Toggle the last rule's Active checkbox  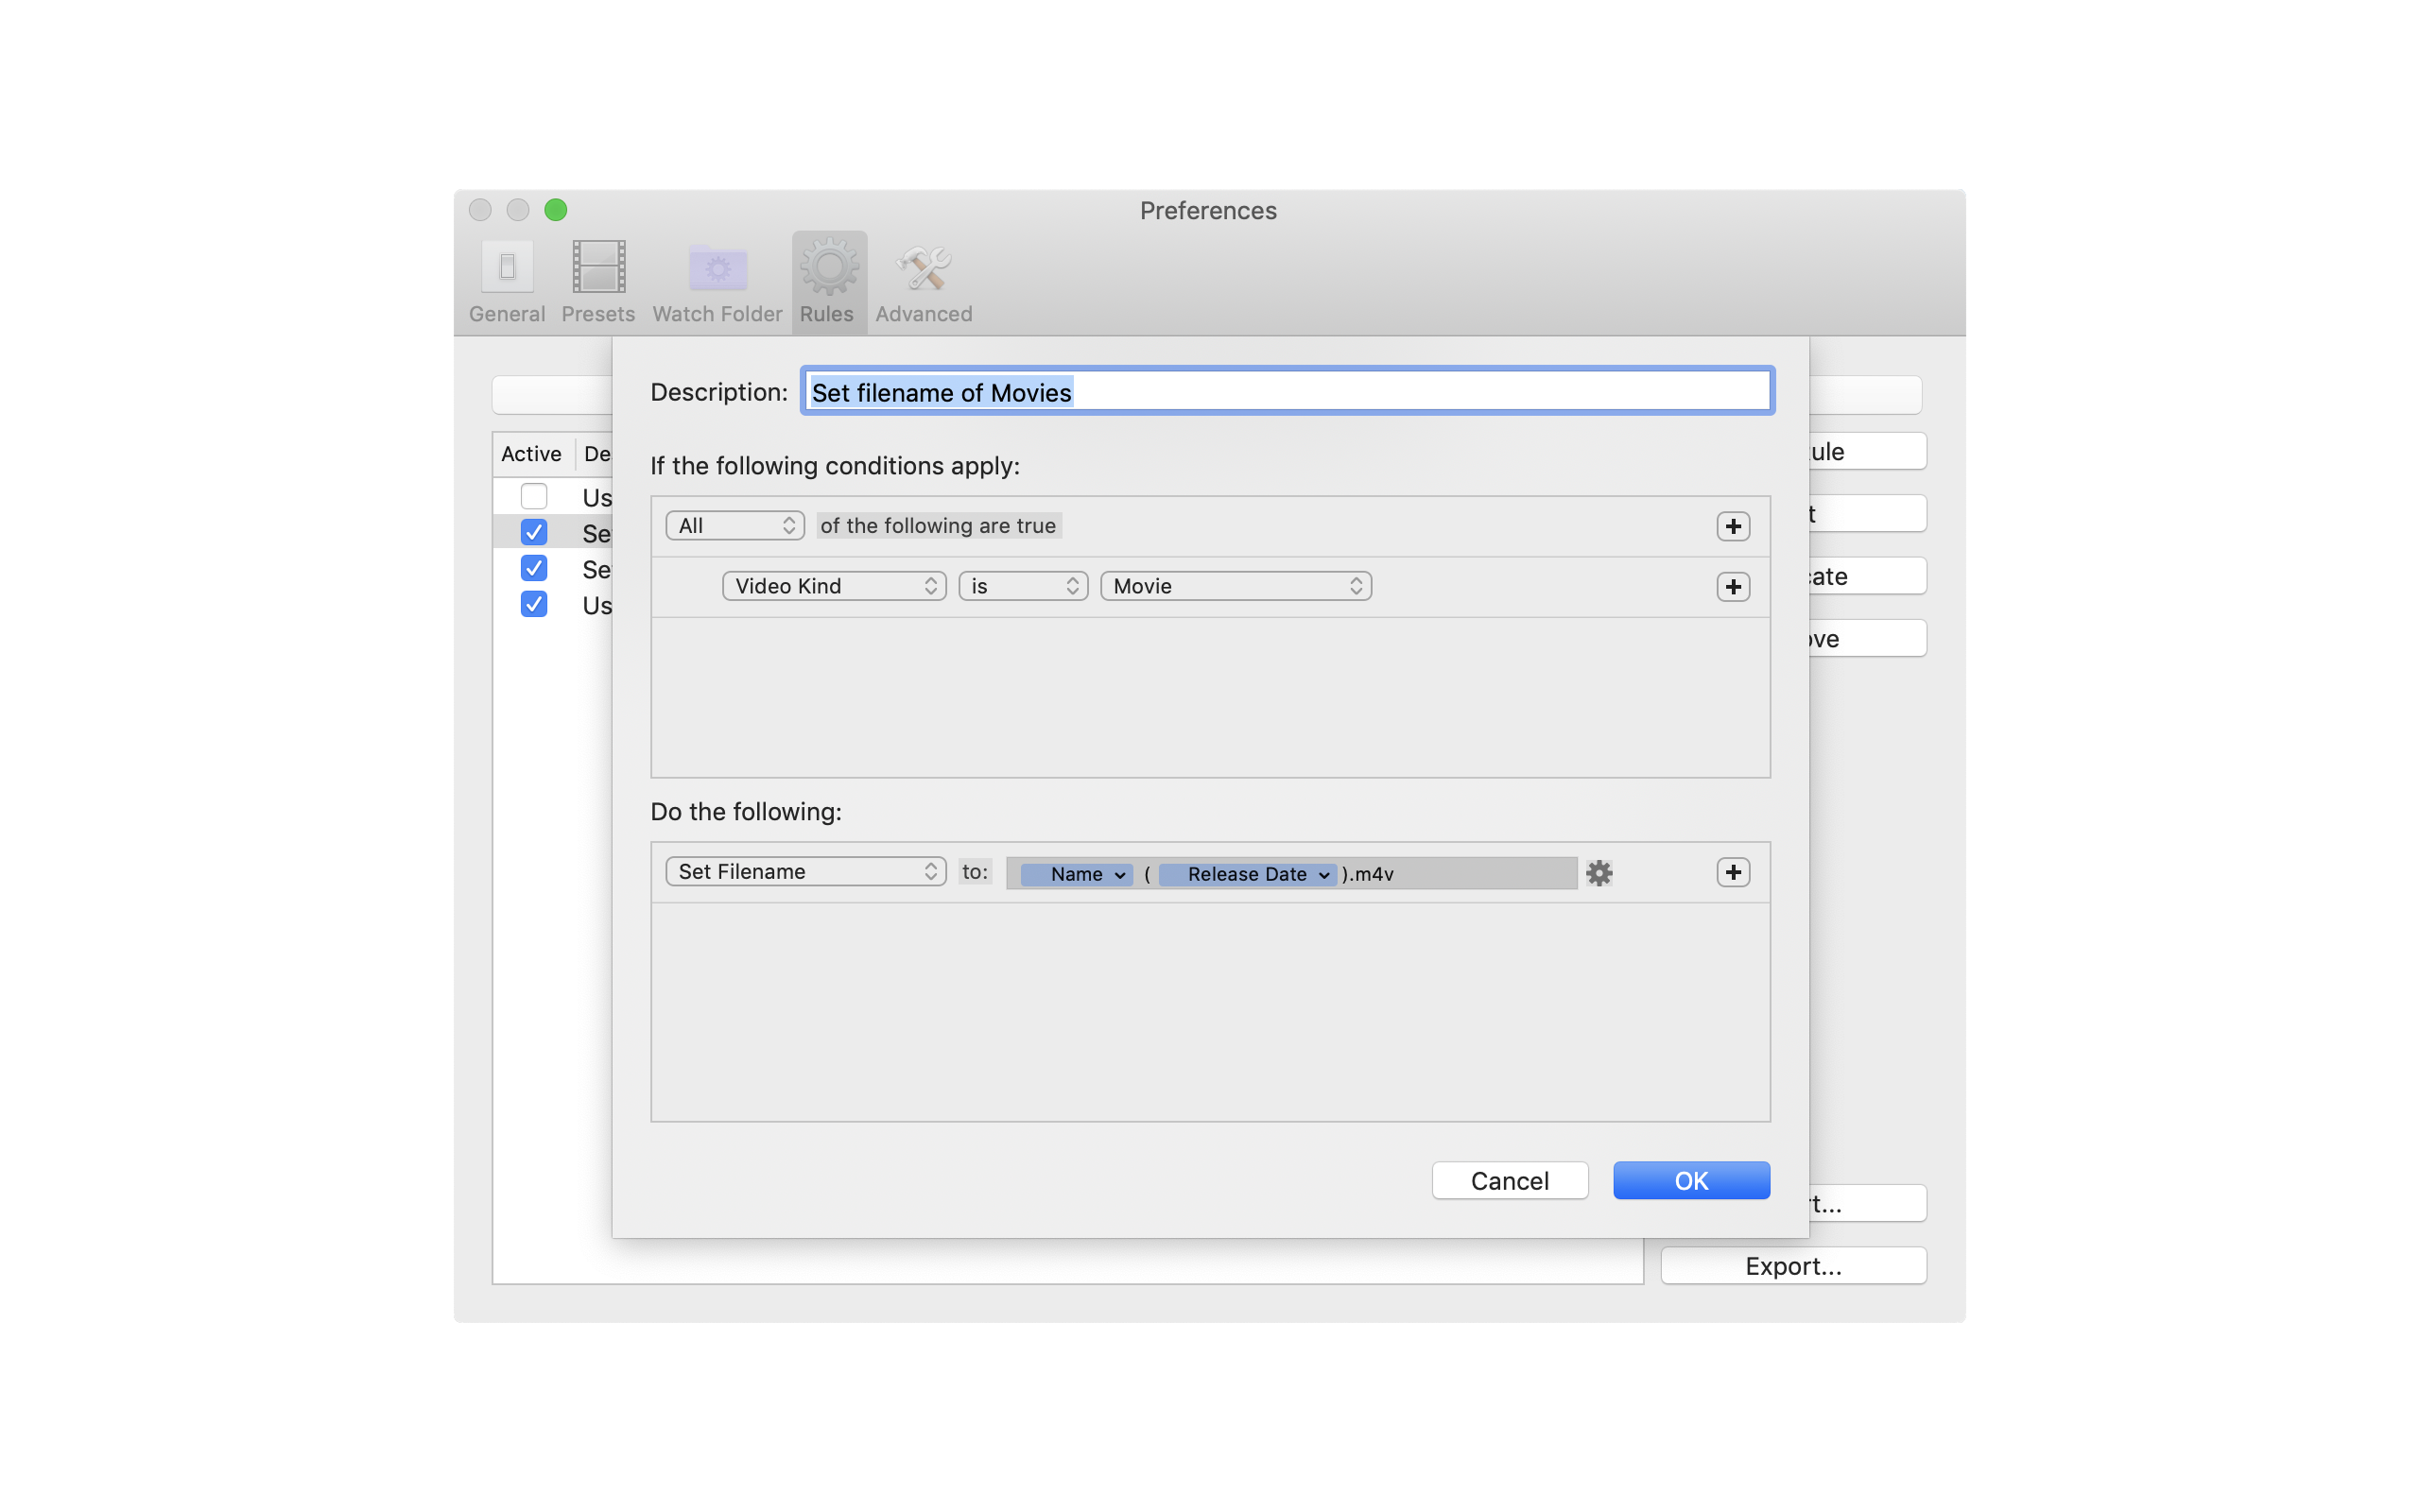[x=534, y=605]
